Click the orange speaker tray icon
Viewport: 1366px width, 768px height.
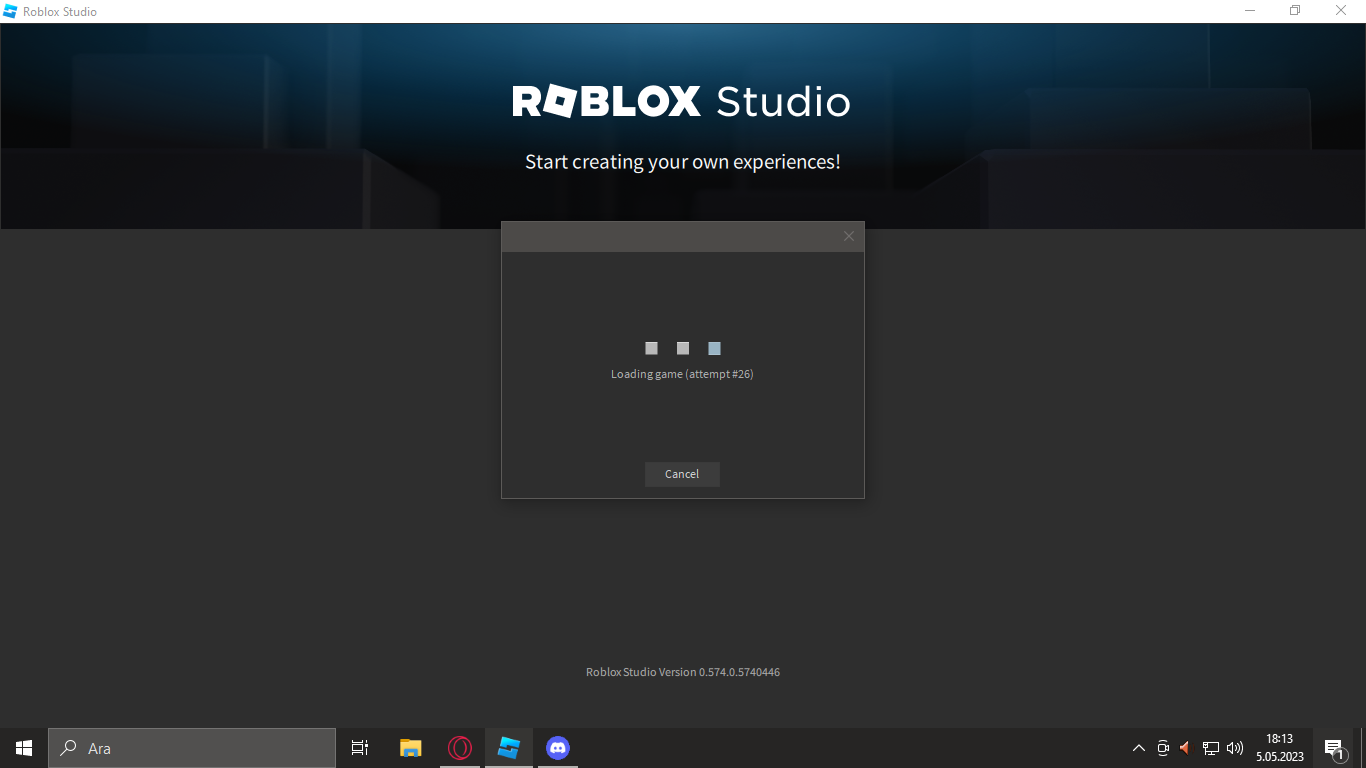1185,748
